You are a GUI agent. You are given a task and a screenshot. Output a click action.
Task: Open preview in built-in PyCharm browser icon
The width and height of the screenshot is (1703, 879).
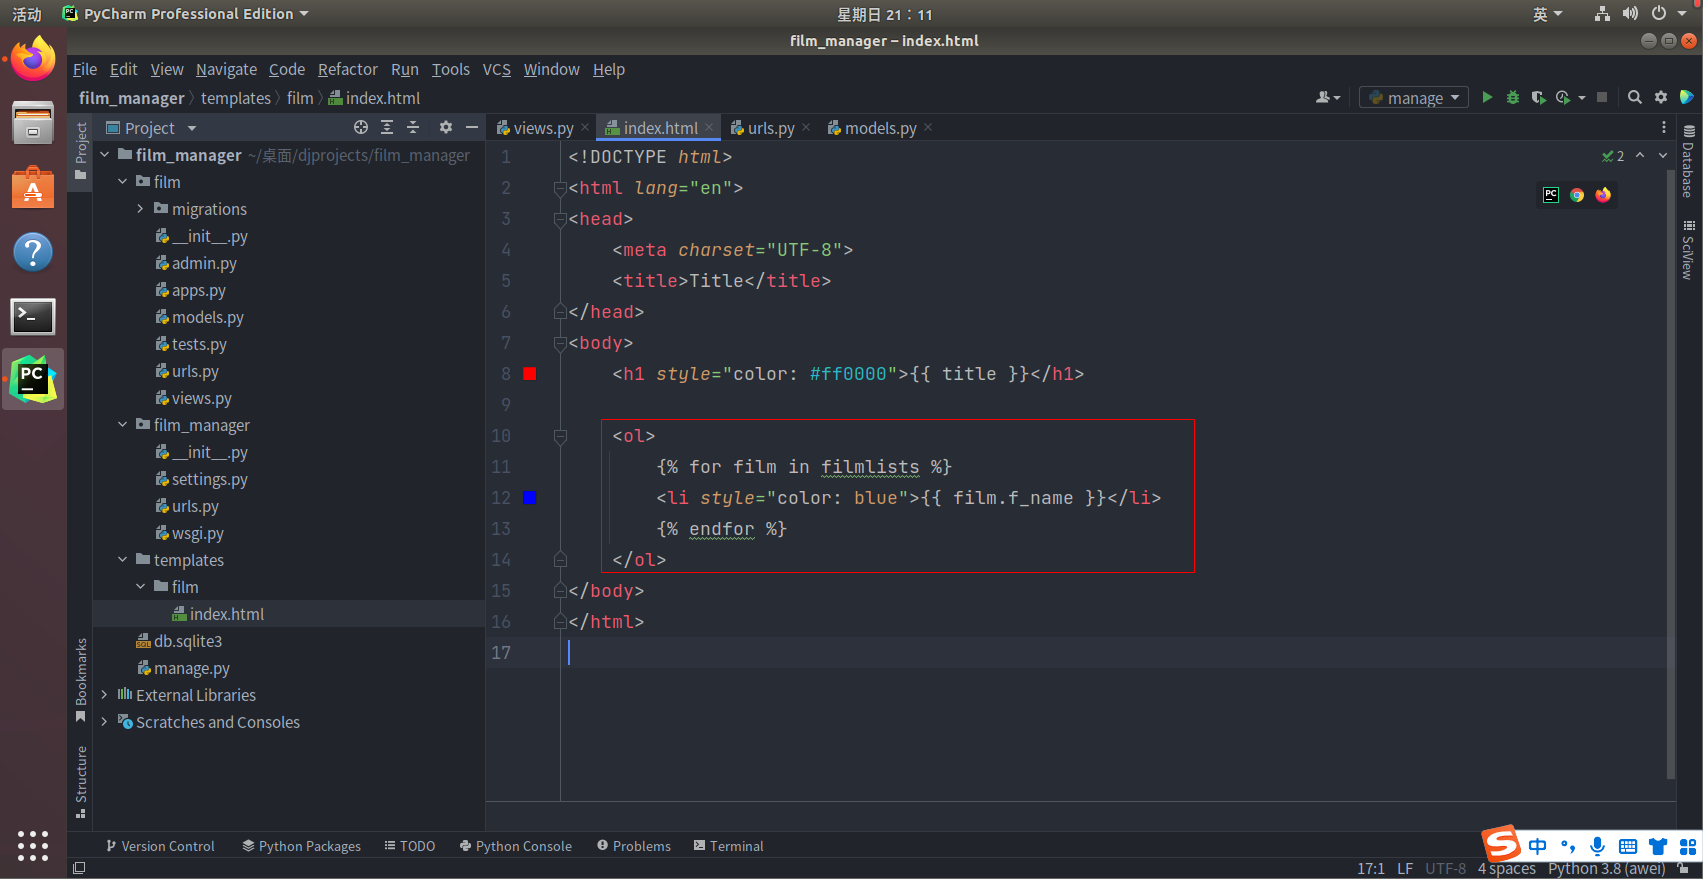pyautogui.click(x=1551, y=195)
